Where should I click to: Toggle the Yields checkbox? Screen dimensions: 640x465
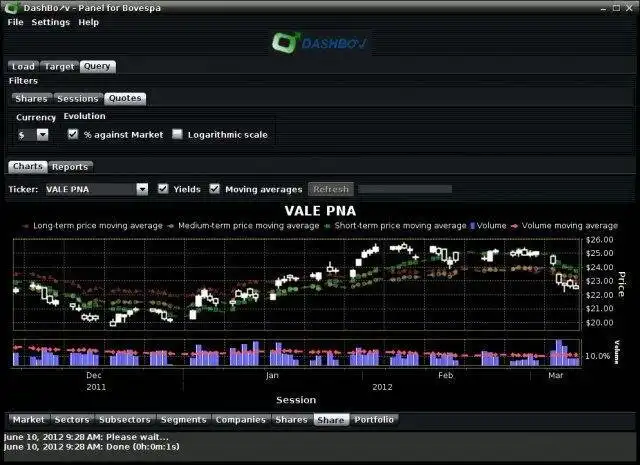[x=163, y=189]
